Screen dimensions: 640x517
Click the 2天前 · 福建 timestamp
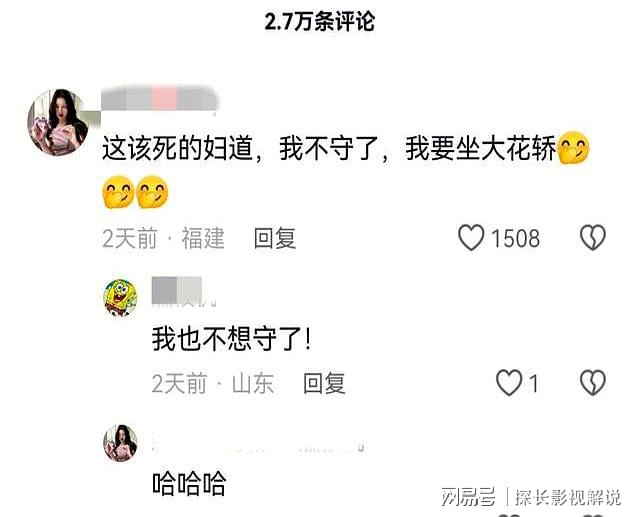163,238
